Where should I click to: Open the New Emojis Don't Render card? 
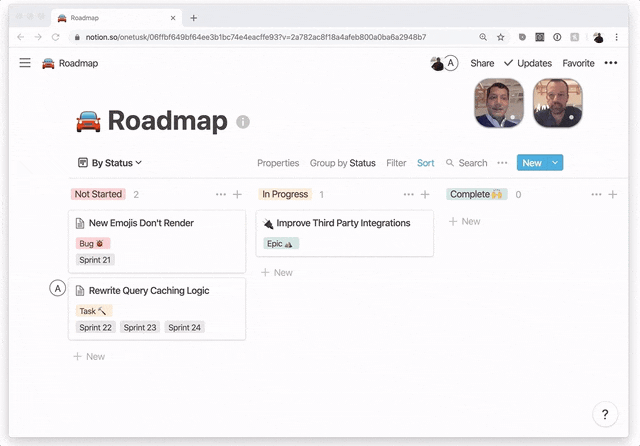(x=157, y=241)
